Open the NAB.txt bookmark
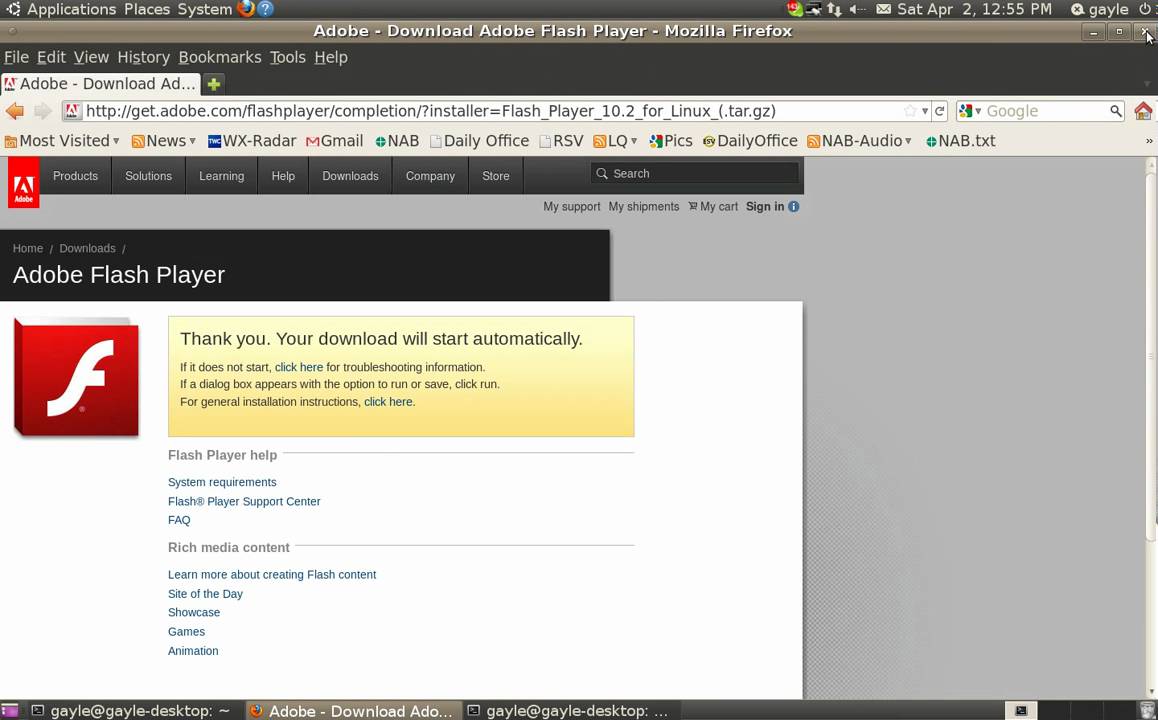Image resolution: width=1158 pixels, height=720 pixels. point(960,141)
